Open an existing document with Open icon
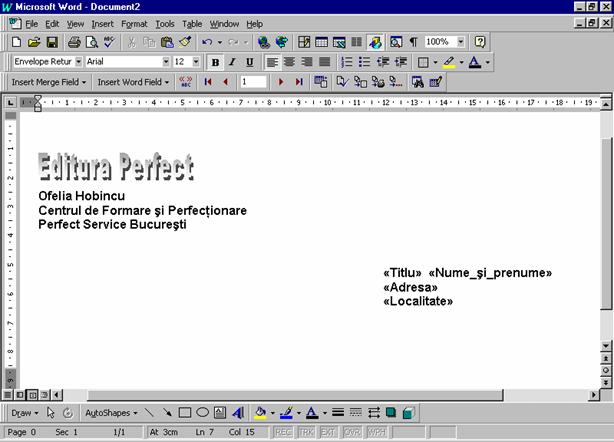614x442 pixels. click(x=34, y=43)
